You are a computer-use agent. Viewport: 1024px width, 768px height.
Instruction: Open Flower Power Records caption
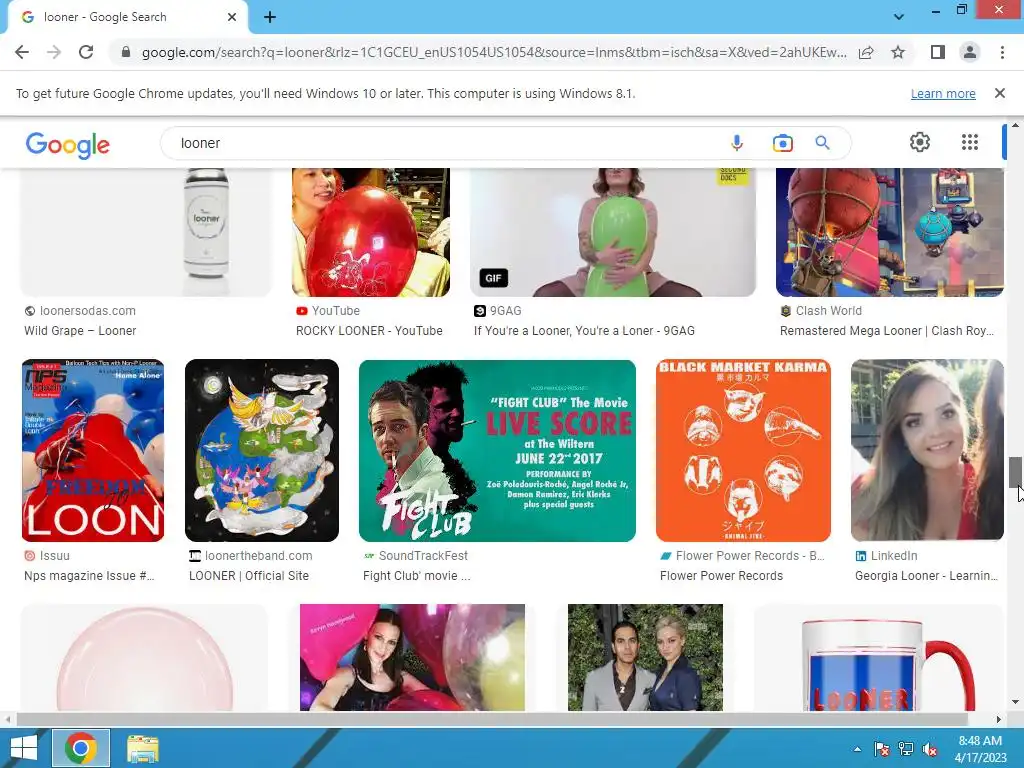[x=721, y=575]
